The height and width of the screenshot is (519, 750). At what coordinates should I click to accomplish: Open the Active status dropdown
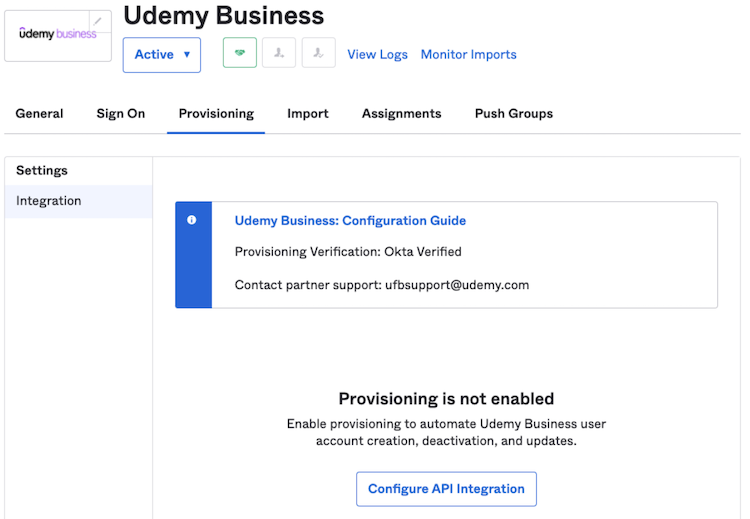click(161, 55)
